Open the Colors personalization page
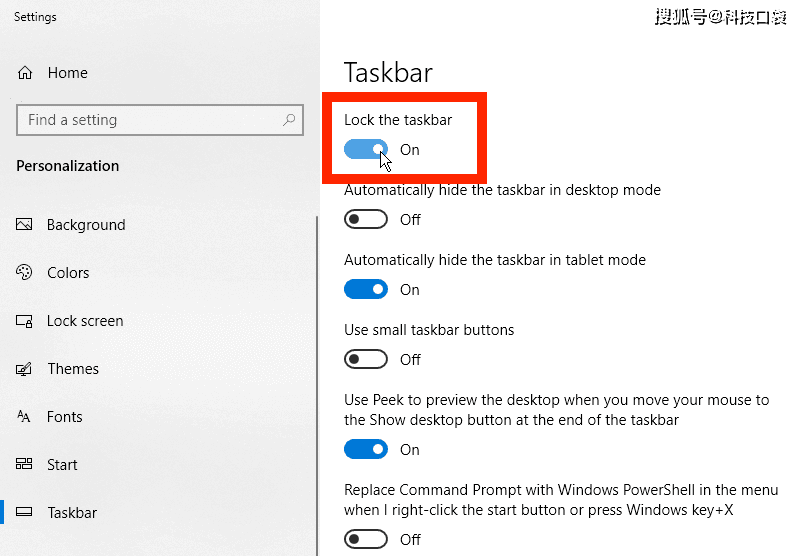803x556 pixels. [68, 273]
